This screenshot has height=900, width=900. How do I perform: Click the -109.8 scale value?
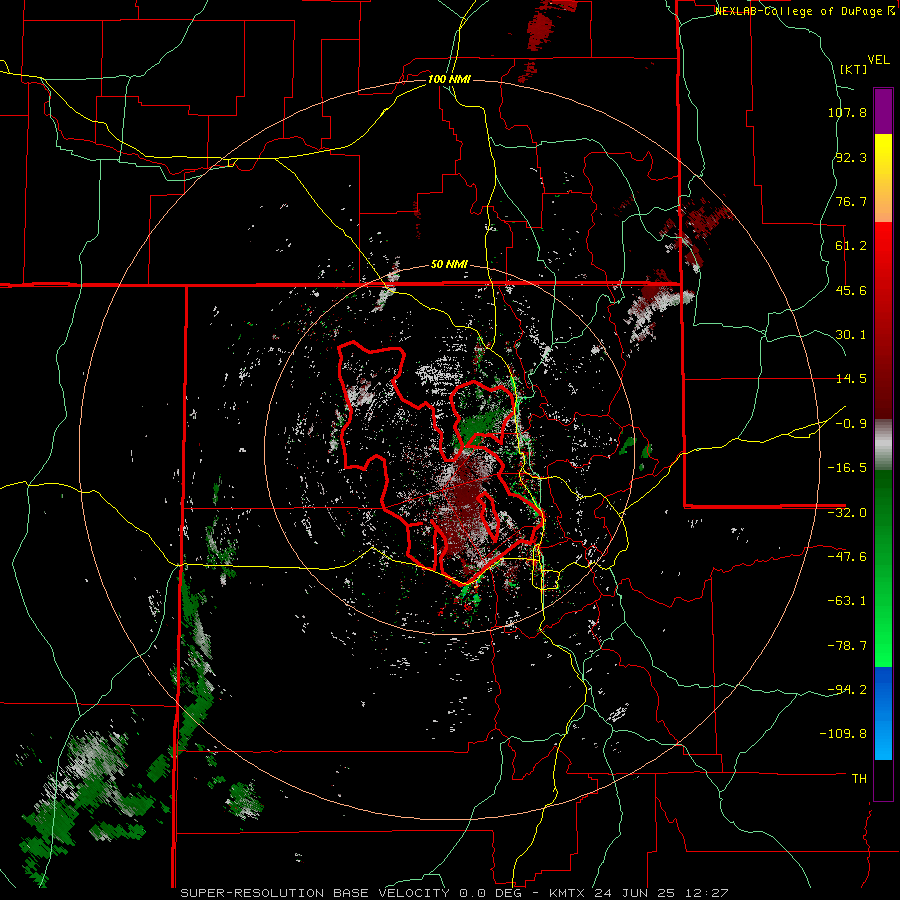844,734
